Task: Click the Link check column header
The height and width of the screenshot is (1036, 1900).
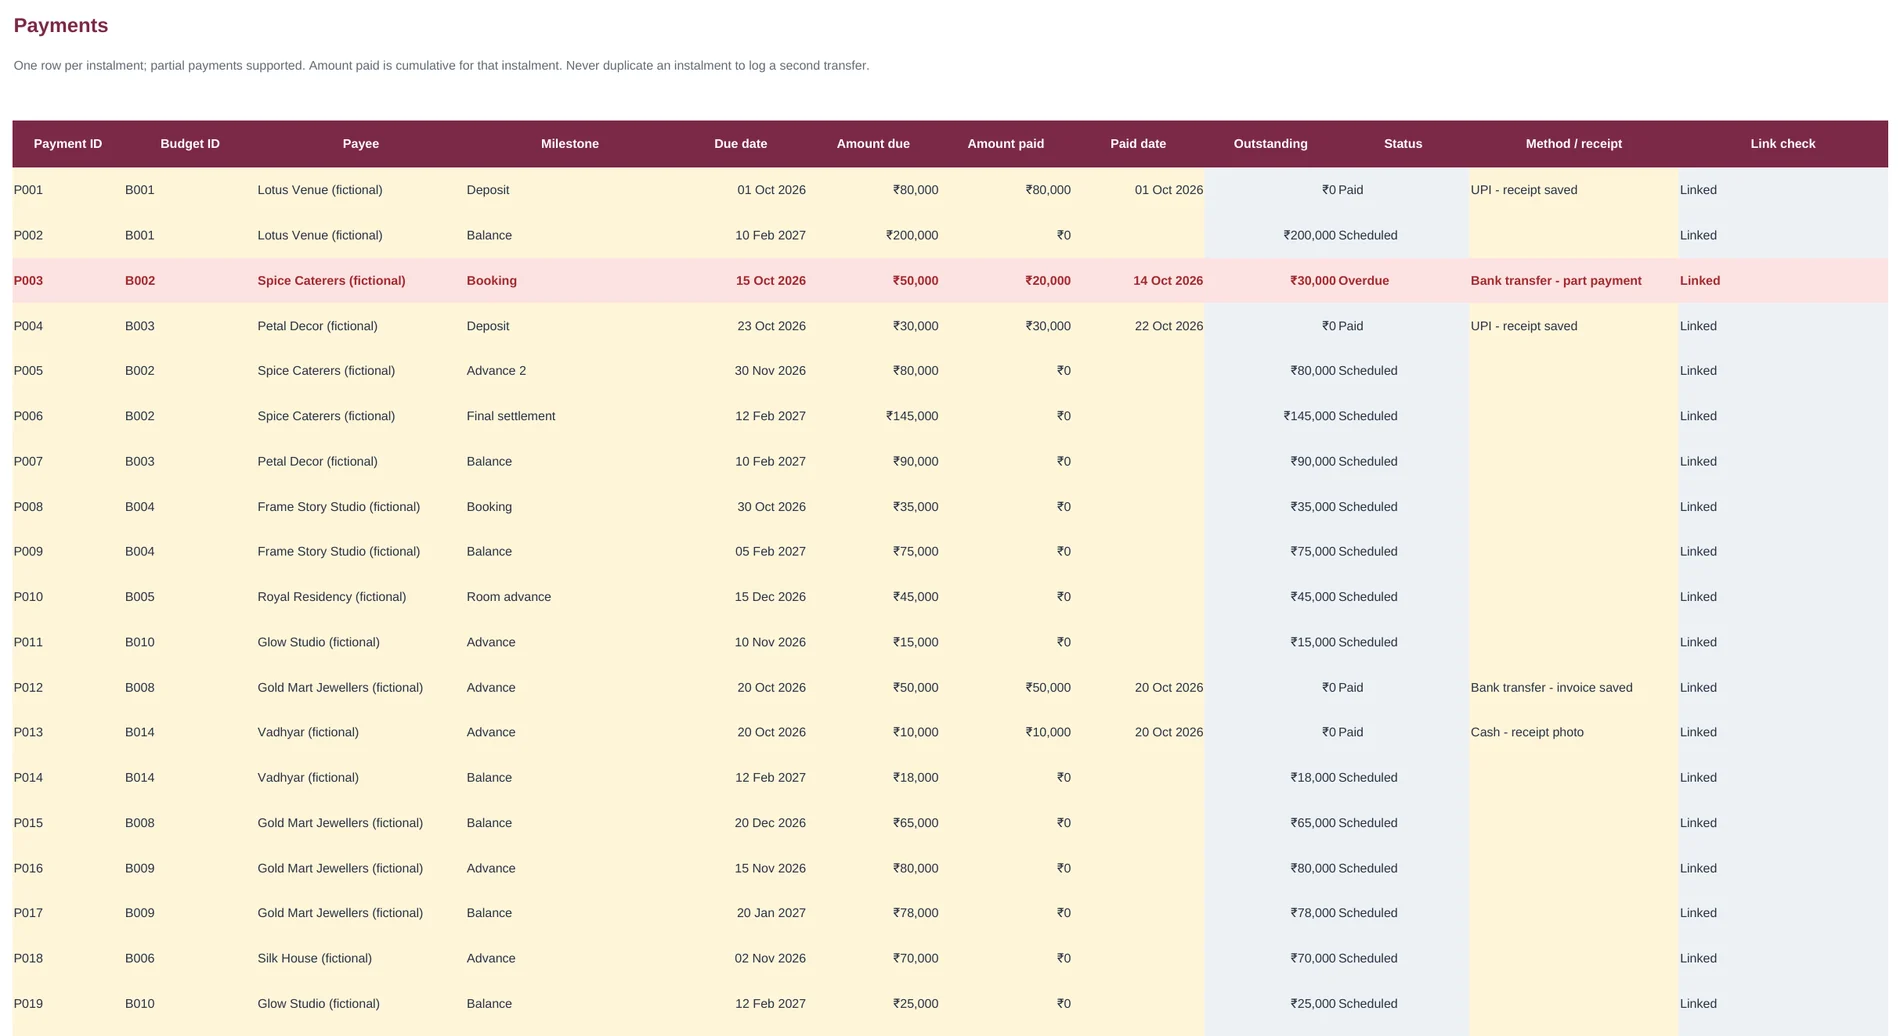Action: pos(1783,144)
